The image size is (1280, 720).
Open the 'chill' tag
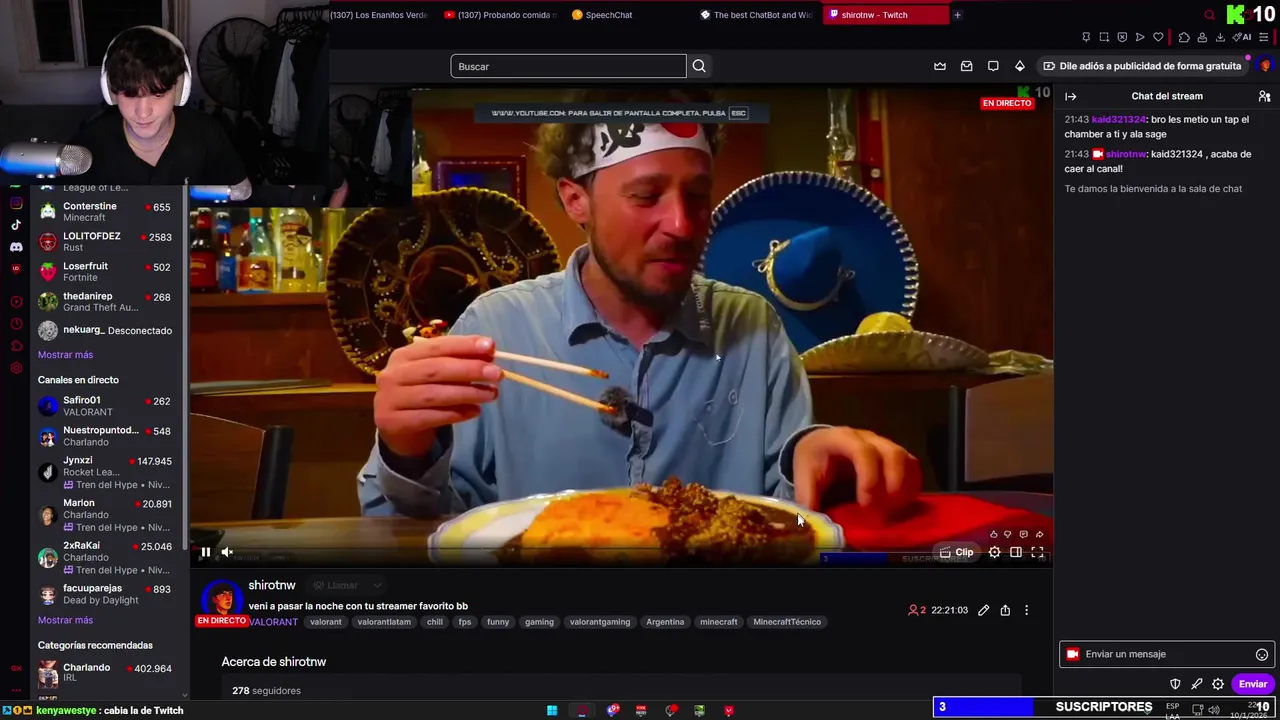(x=434, y=622)
